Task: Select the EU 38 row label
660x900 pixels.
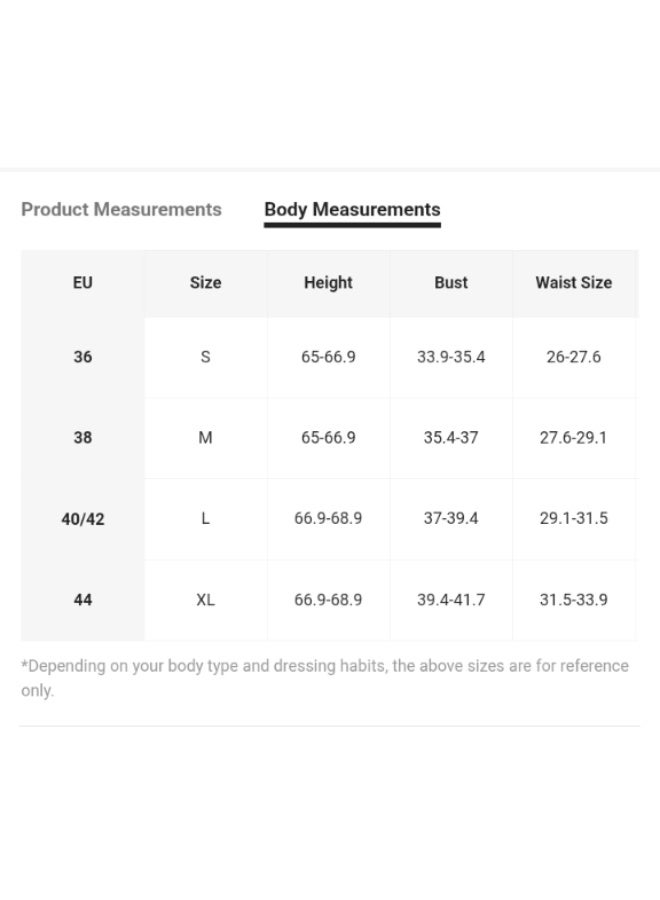Action: [x=83, y=438]
